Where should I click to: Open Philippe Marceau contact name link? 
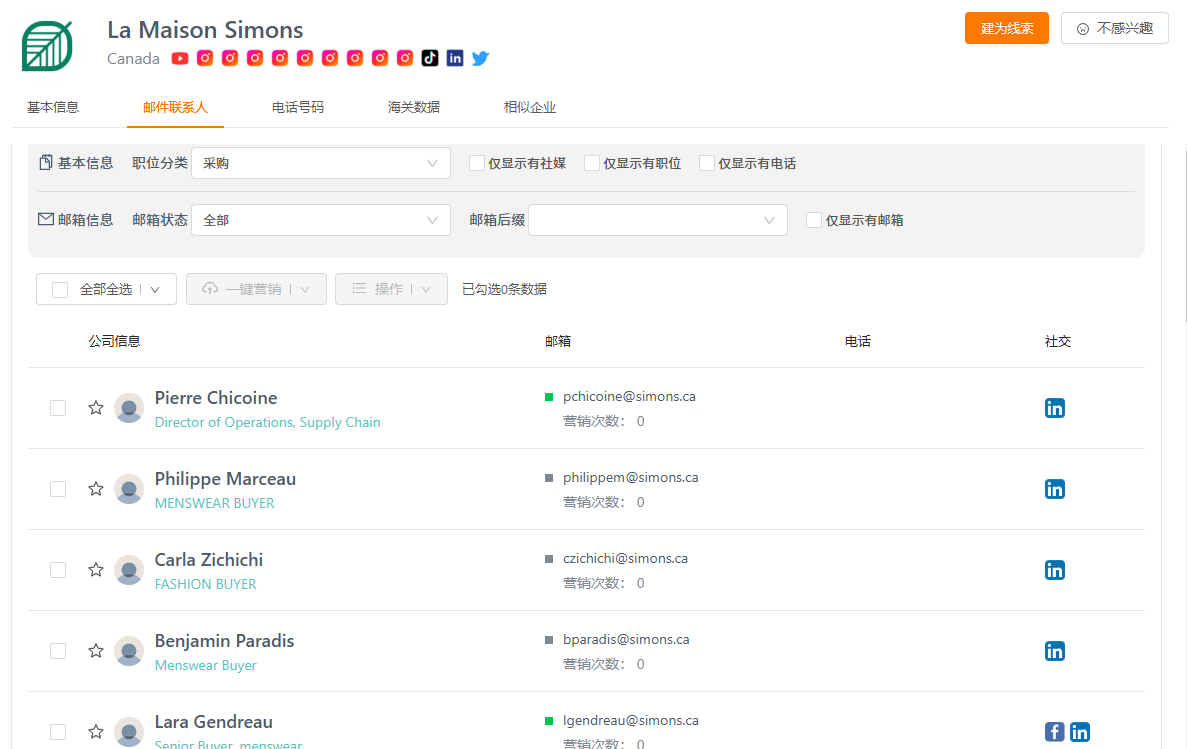[x=225, y=479]
